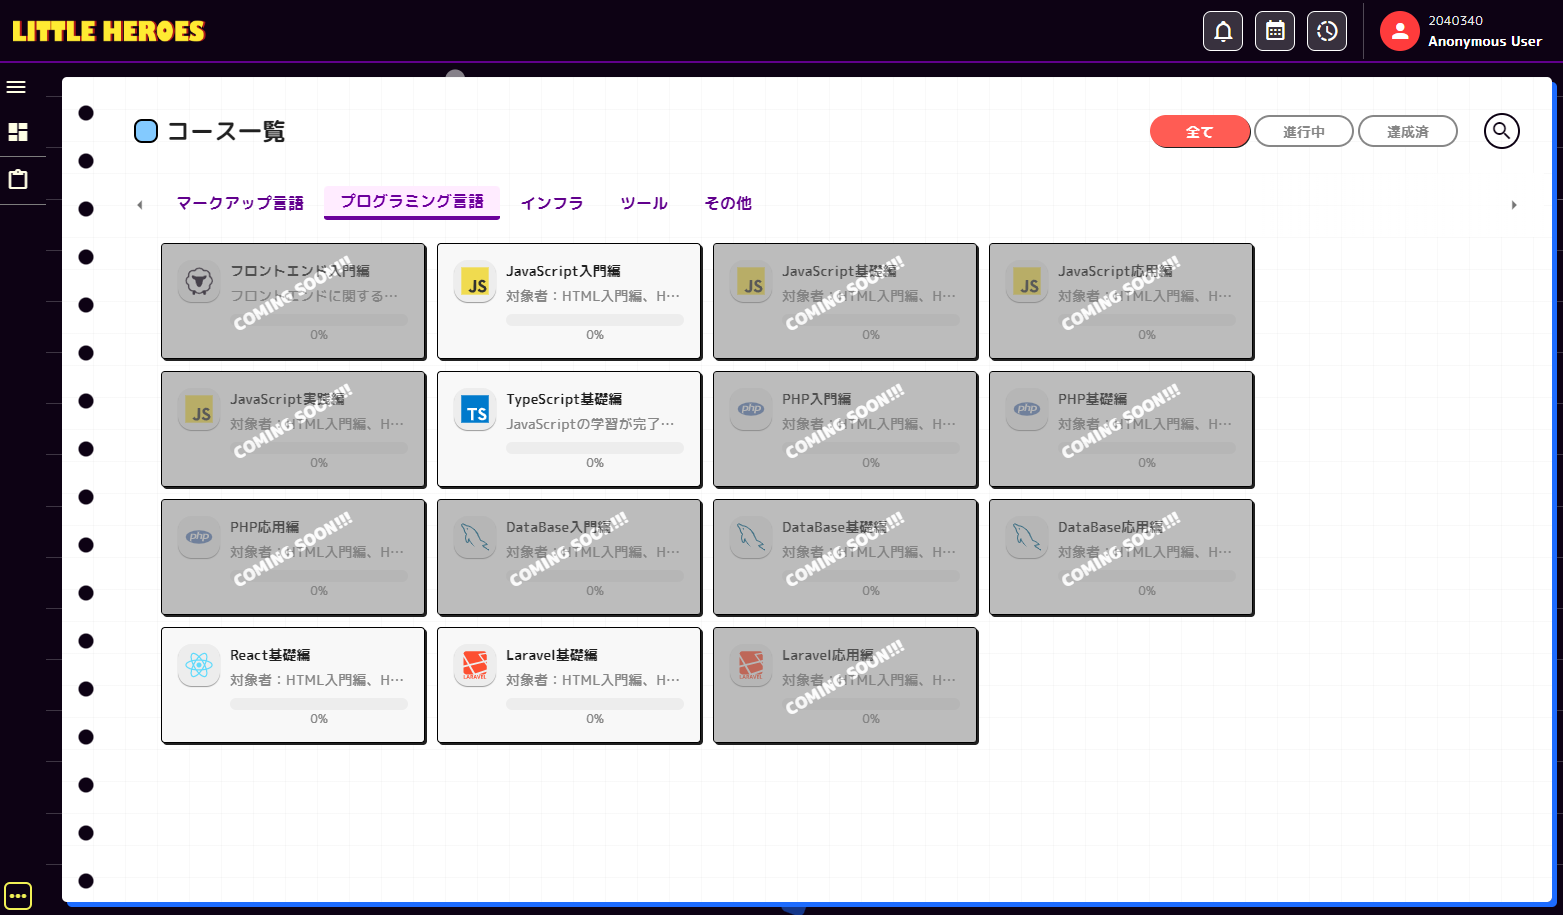Click the 0% label on JavaScript入門編
Viewport: 1563px width, 915px height.
click(595, 335)
